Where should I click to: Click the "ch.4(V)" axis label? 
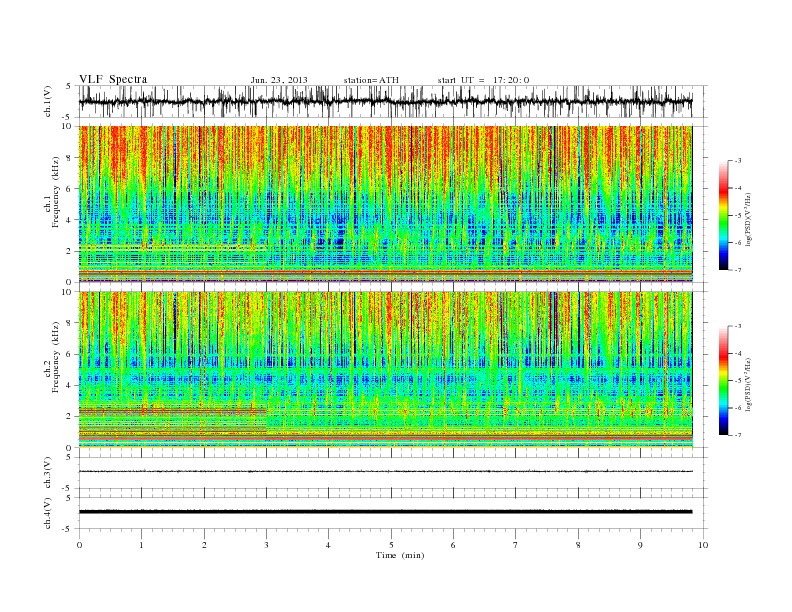coord(48,513)
